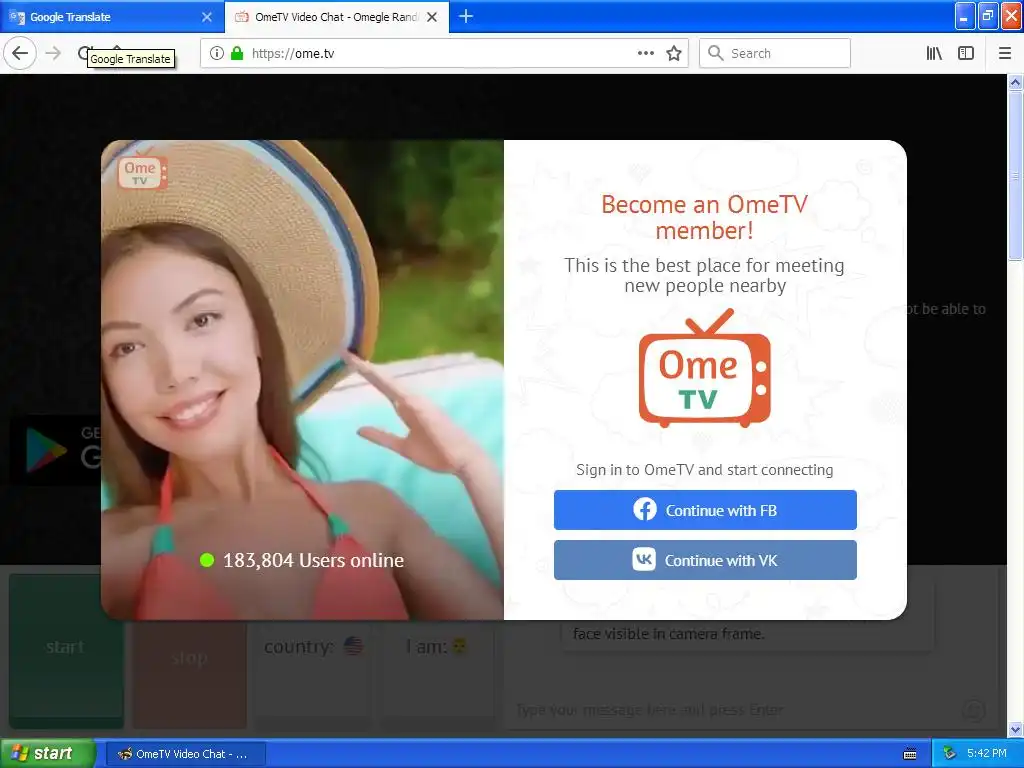
Task: Click the dimmed start chat button
Action: point(66,651)
